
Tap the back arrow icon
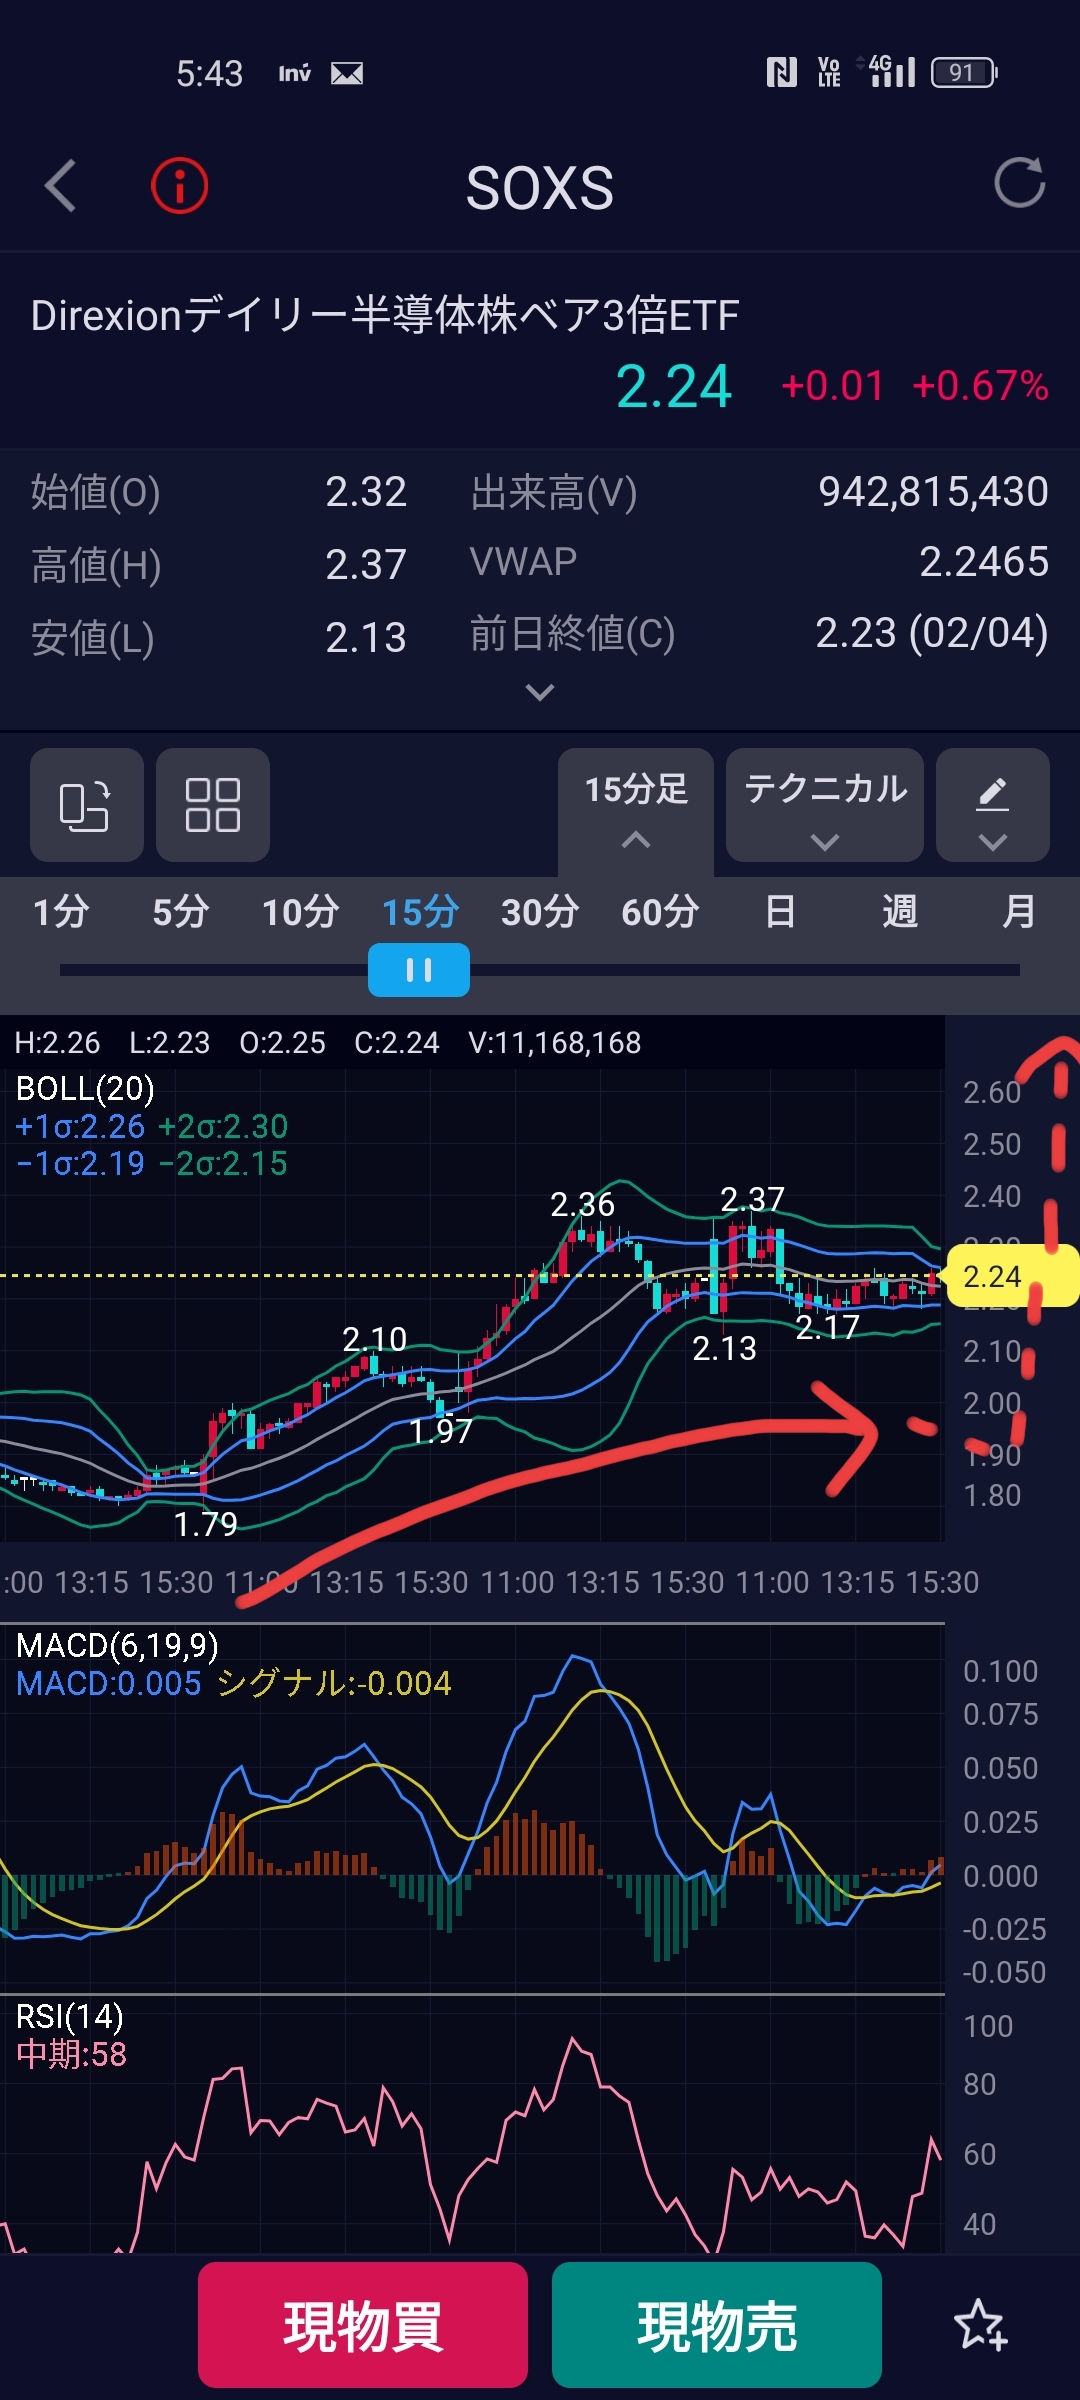click(61, 186)
